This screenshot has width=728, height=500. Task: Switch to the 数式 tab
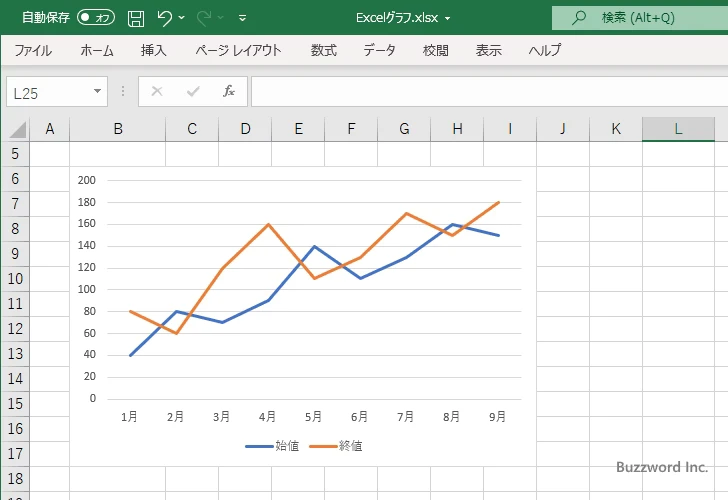(x=324, y=50)
